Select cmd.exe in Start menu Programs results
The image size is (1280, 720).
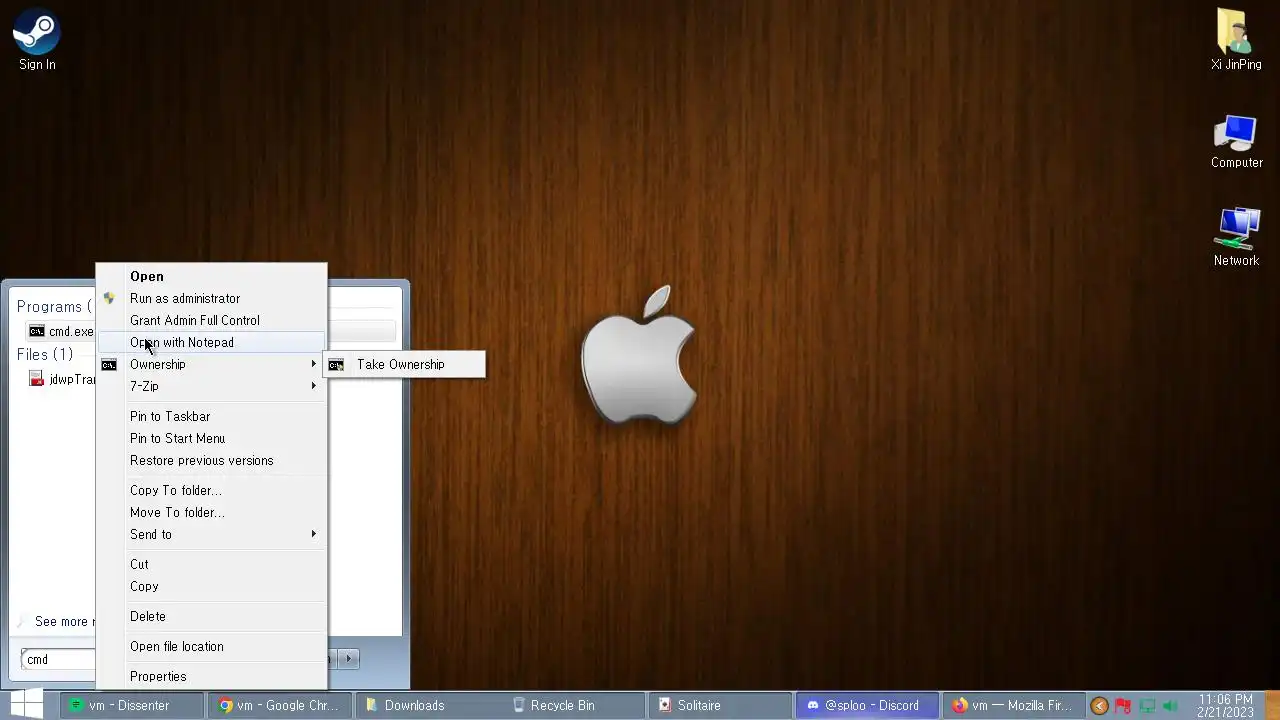tap(60, 331)
